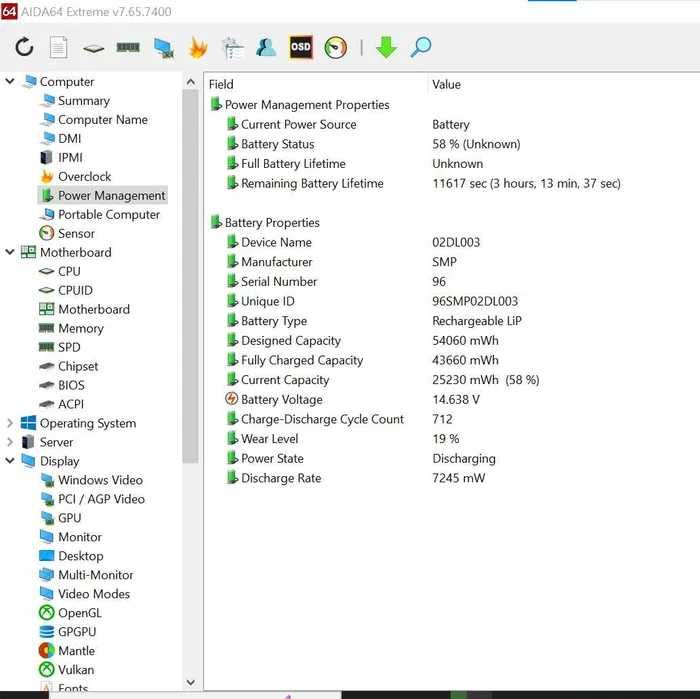700x699 pixels.
Task: Open the ACPI page
Action: click(71, 404)
